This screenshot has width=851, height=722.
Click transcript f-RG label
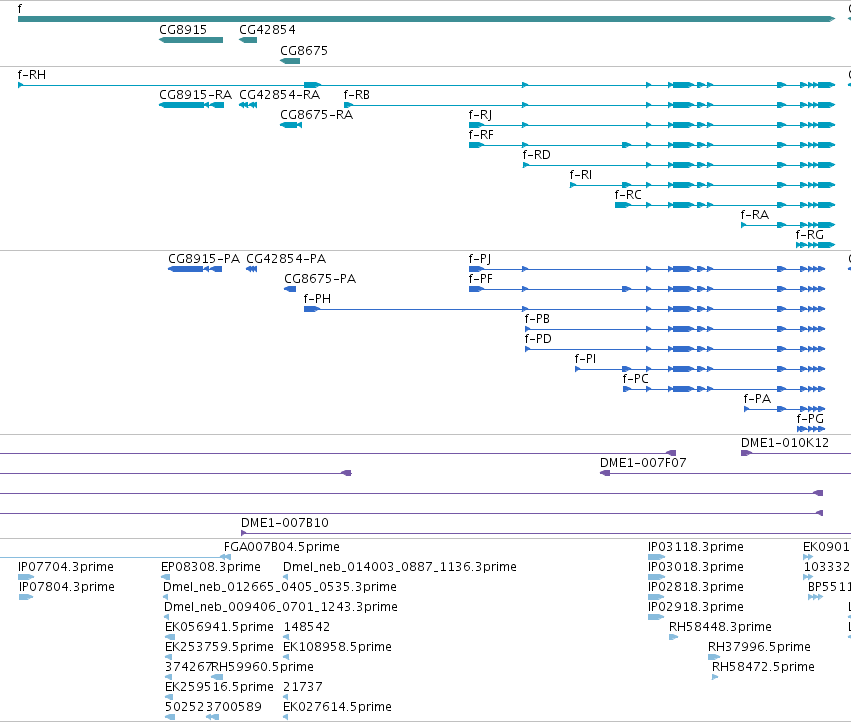click(809, 235)
